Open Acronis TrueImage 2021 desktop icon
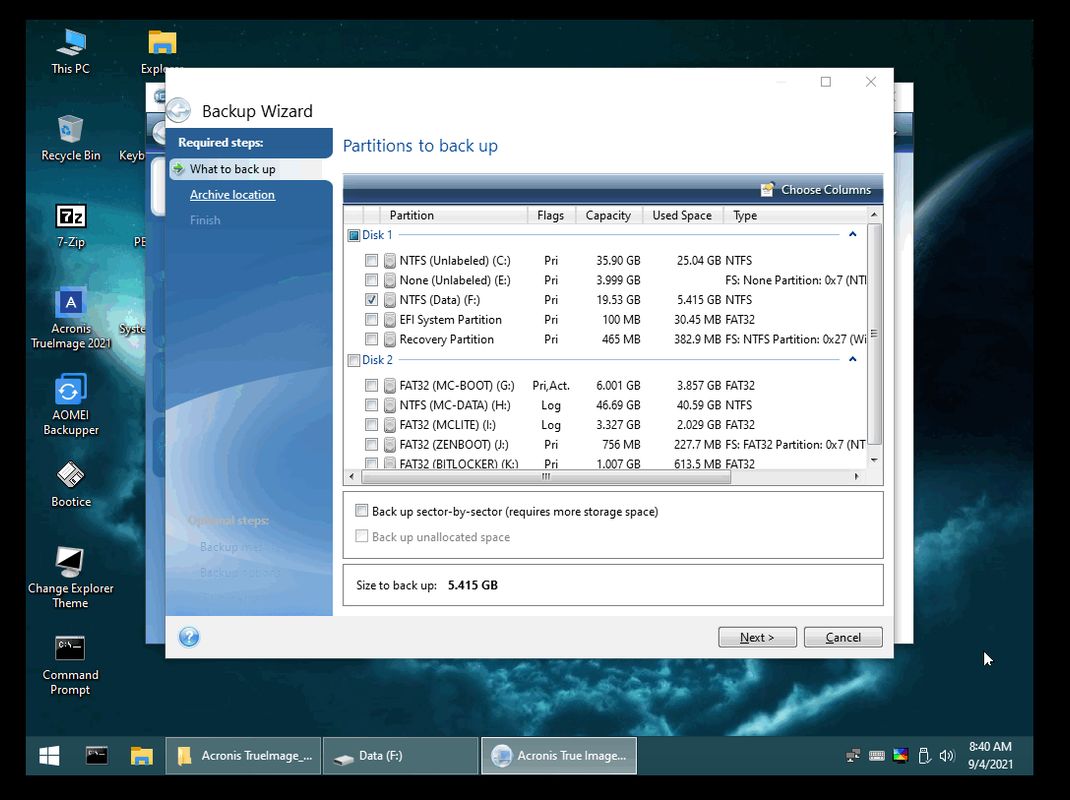This screenshot has height=800, width=1070. click(70, 319)
